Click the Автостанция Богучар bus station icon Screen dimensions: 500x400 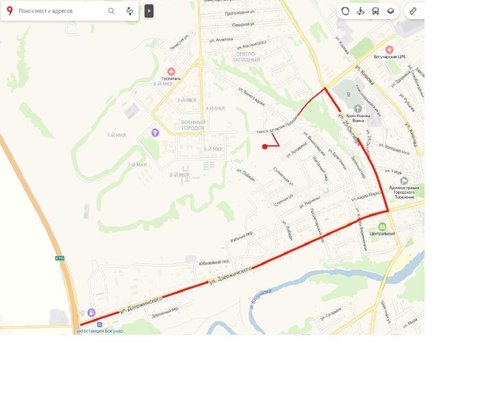[x=99, y=324]
